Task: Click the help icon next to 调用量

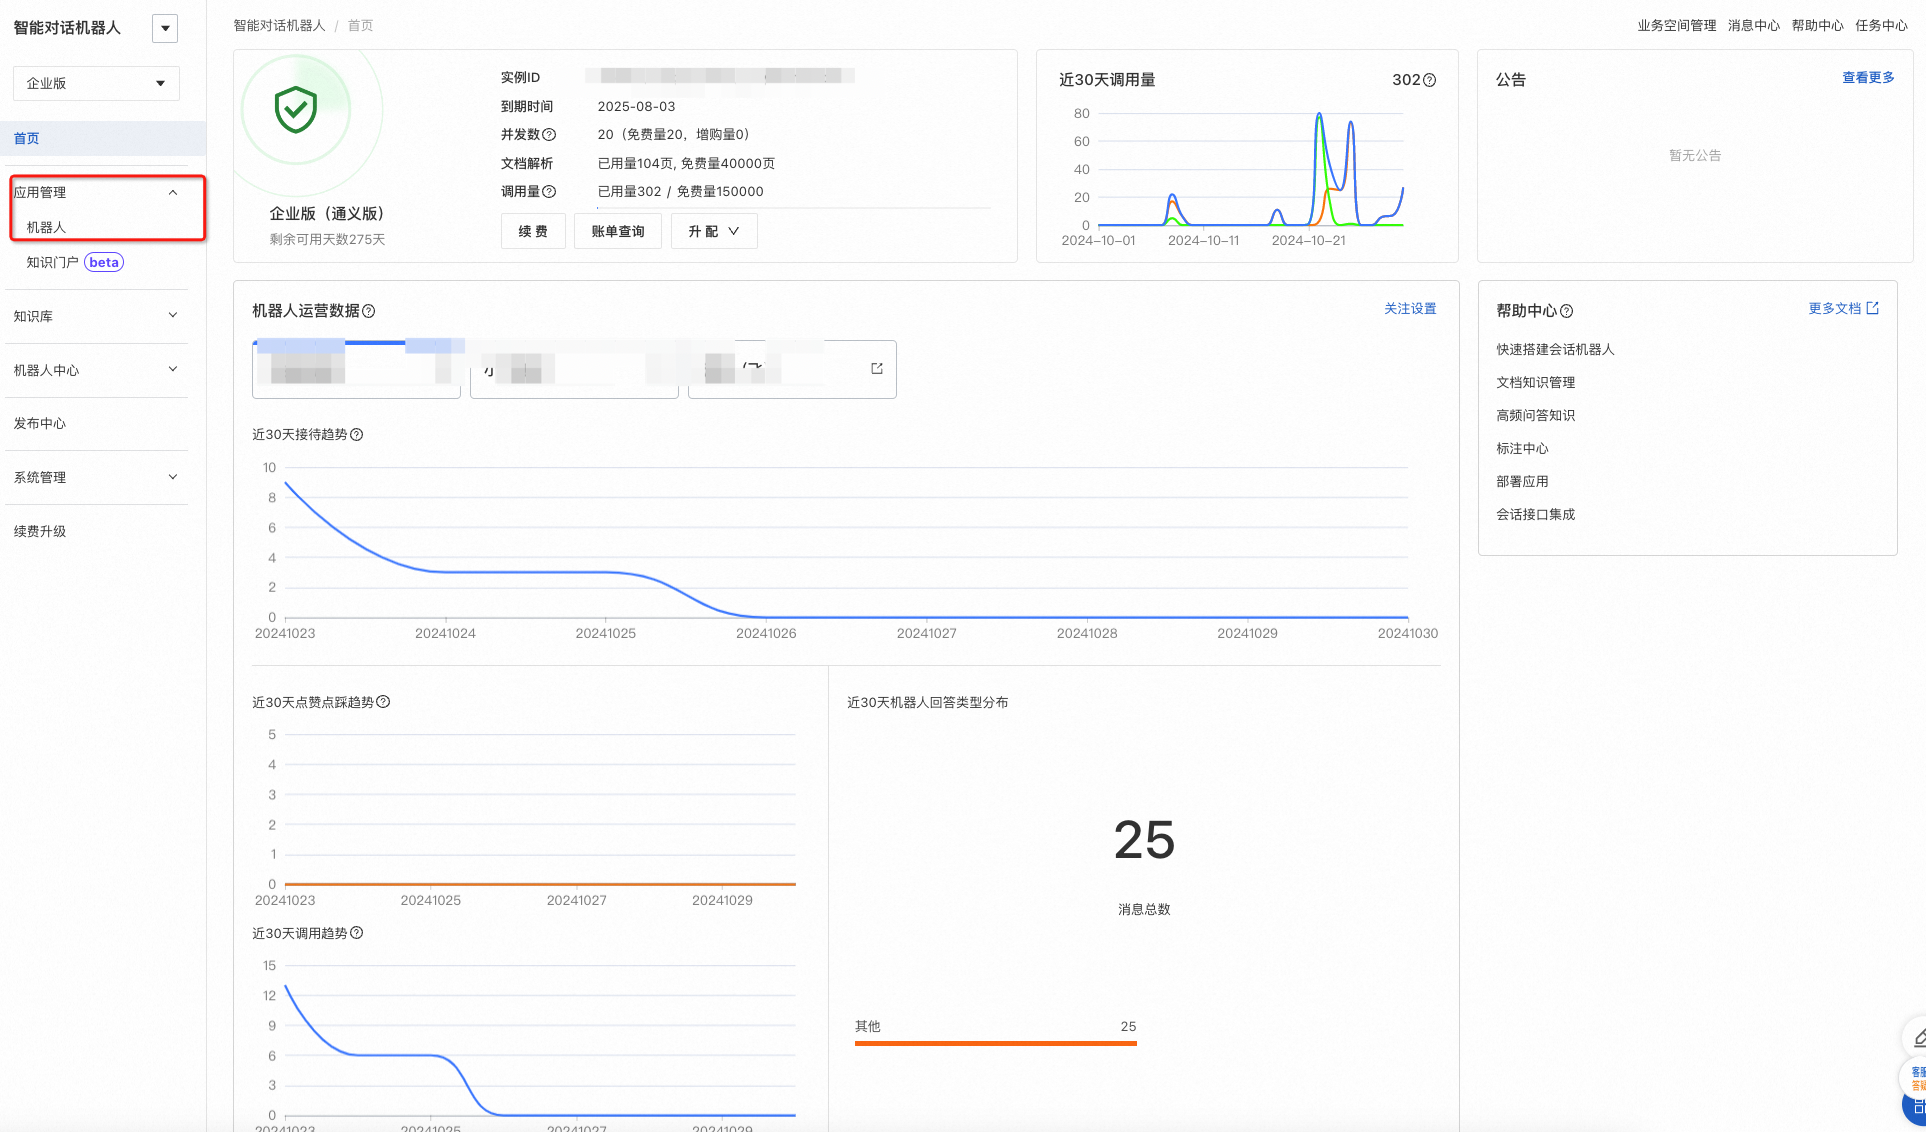Action: click(549, 191)
